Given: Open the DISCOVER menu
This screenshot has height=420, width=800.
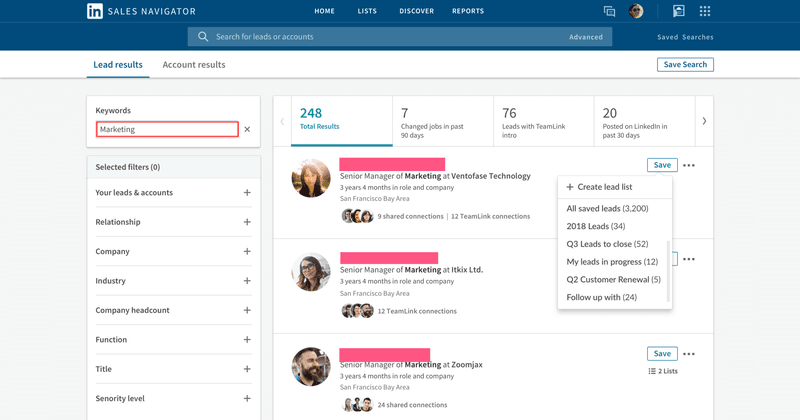Looking at the screenshot, I should 416,11.
